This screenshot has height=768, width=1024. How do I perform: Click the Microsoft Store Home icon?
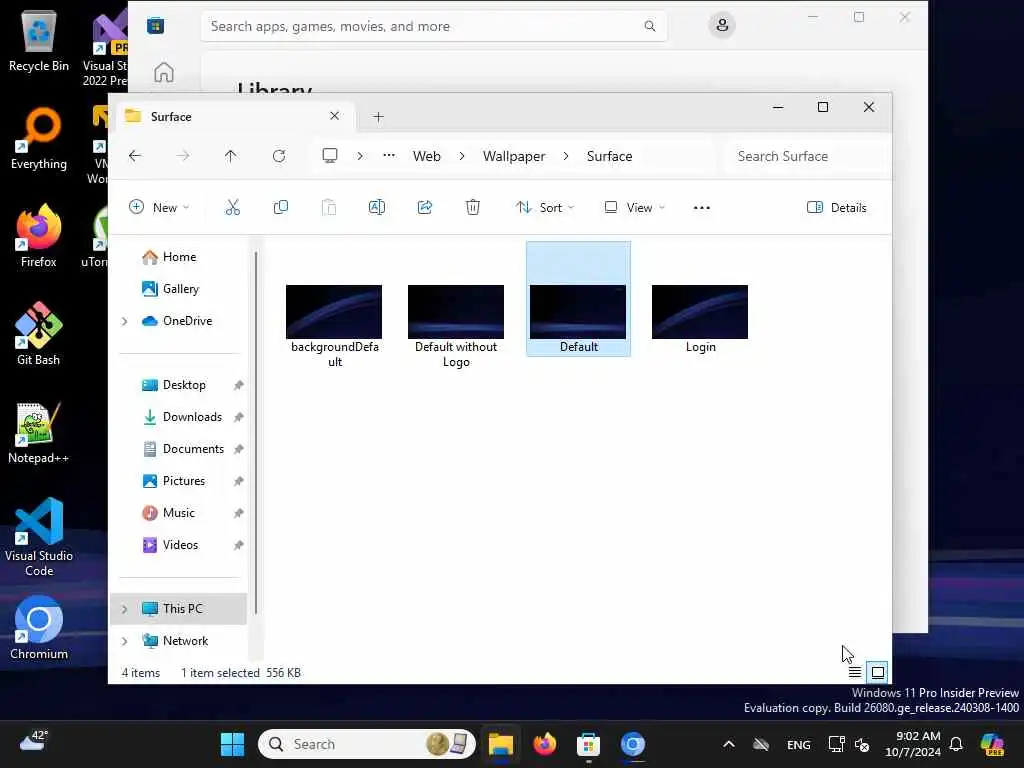[164, 72]
